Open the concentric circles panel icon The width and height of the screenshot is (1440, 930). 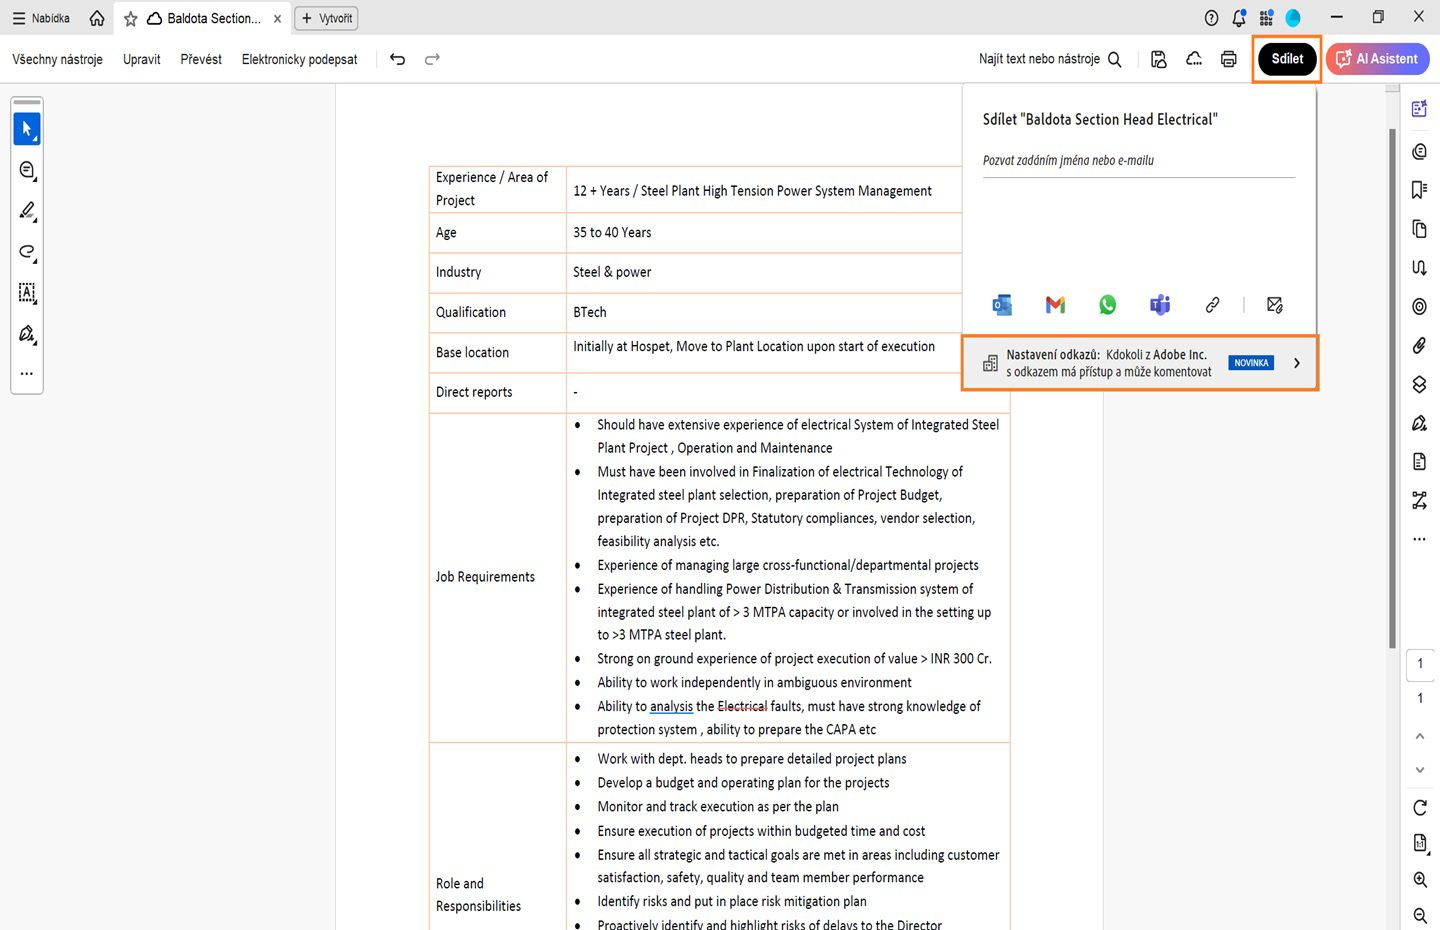pyautogui.click(x=1419, y=307)
